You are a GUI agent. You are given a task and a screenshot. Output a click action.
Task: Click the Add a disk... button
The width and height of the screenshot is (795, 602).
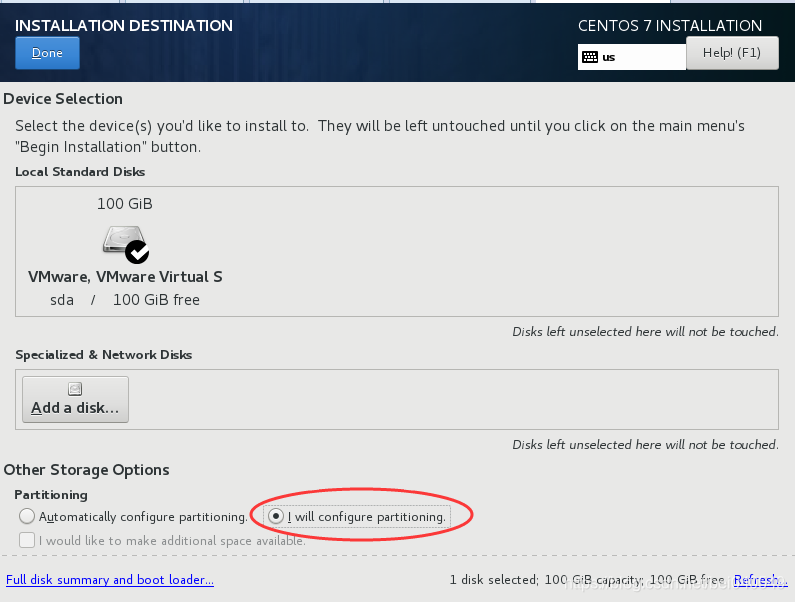point(75,399)
